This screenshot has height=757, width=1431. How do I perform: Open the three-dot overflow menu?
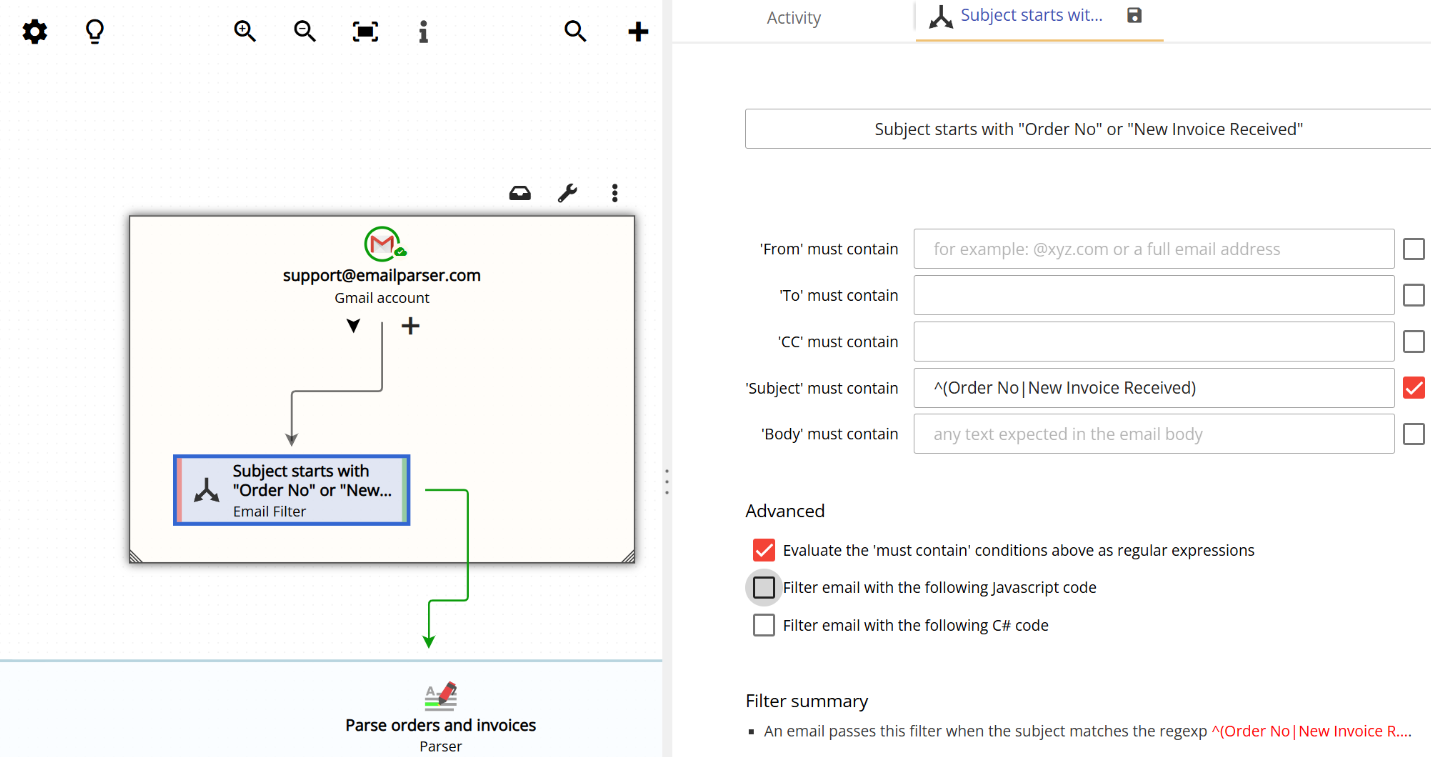(x=614, y=192)
